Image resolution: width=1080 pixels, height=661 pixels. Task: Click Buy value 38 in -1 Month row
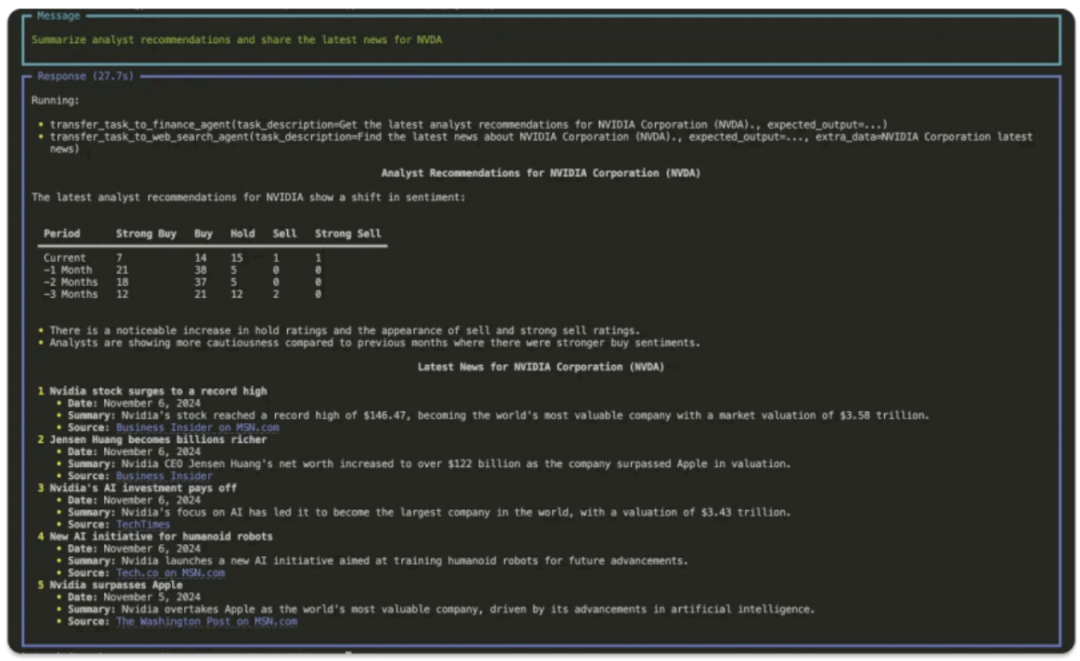click(200, 270)
